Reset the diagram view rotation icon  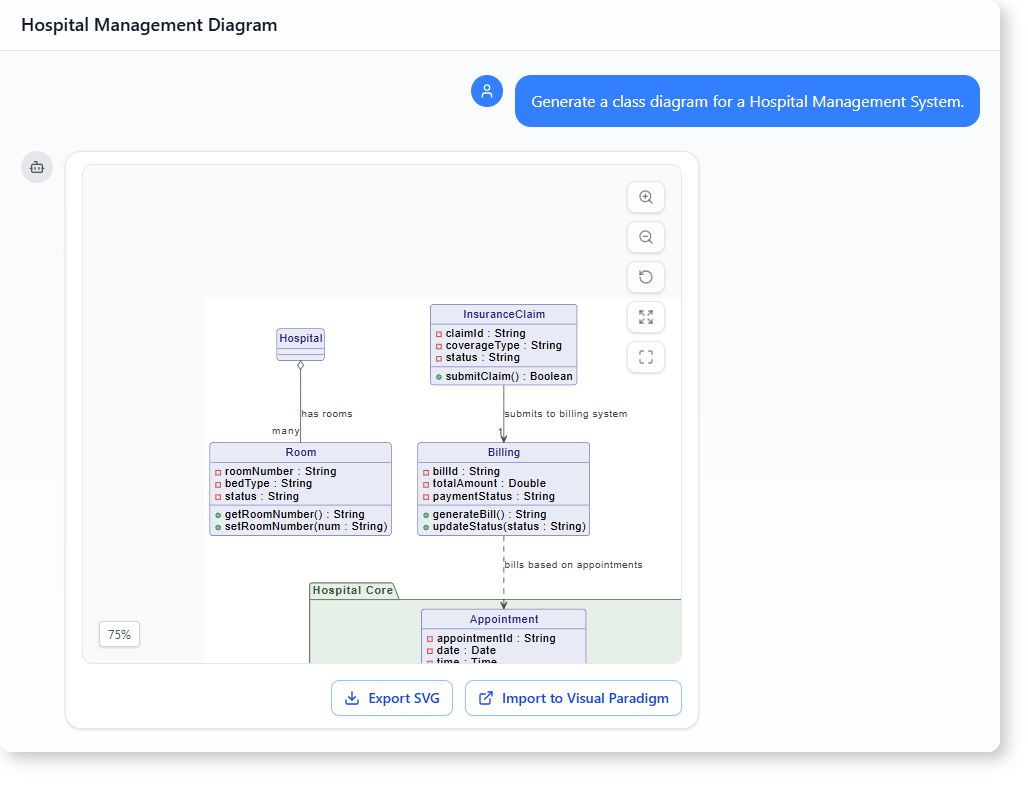click(x=646, y=278)
